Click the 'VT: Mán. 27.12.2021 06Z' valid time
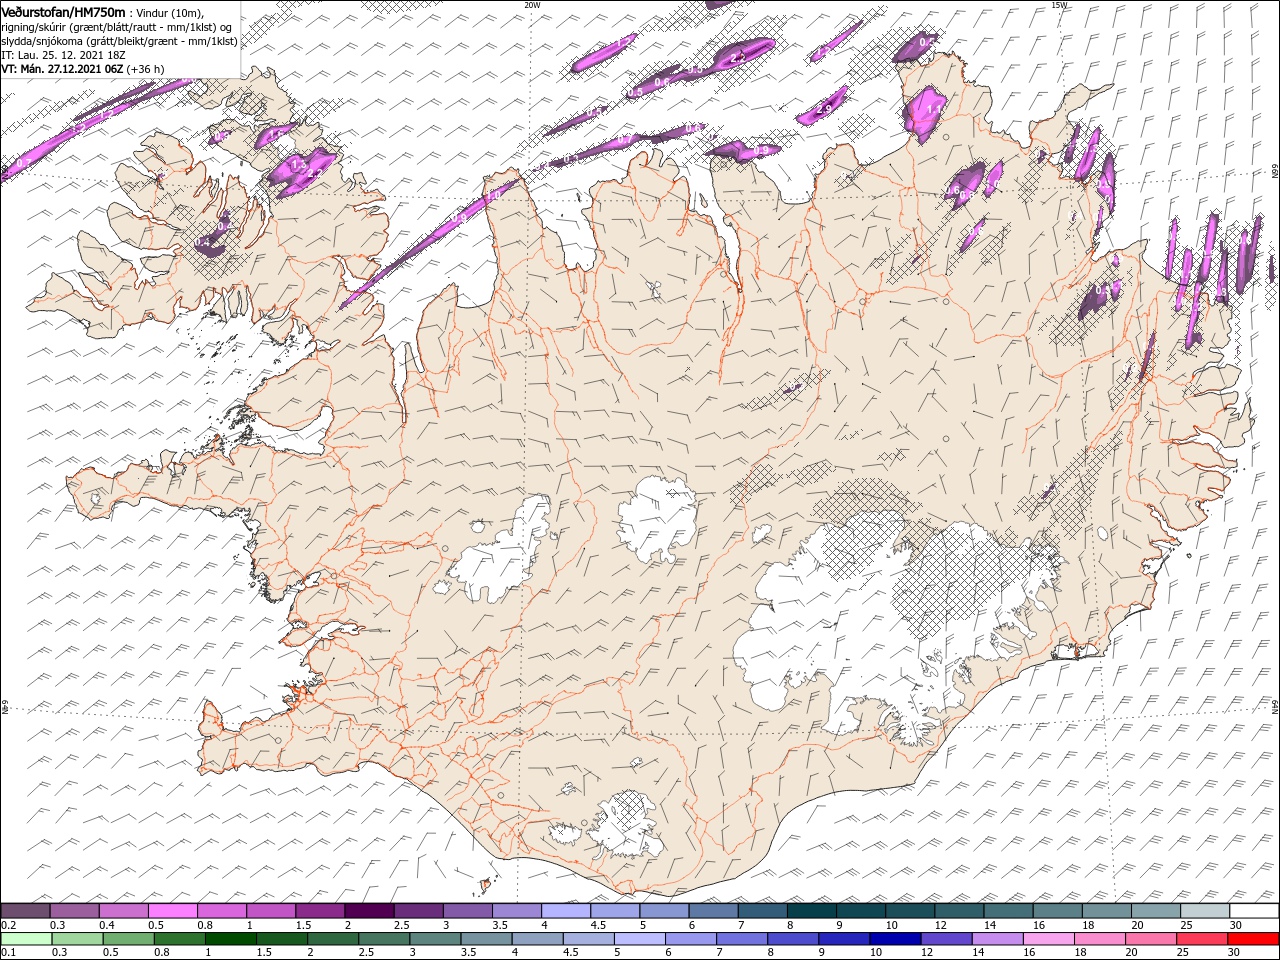1280x960 pixels. point(62,69)
